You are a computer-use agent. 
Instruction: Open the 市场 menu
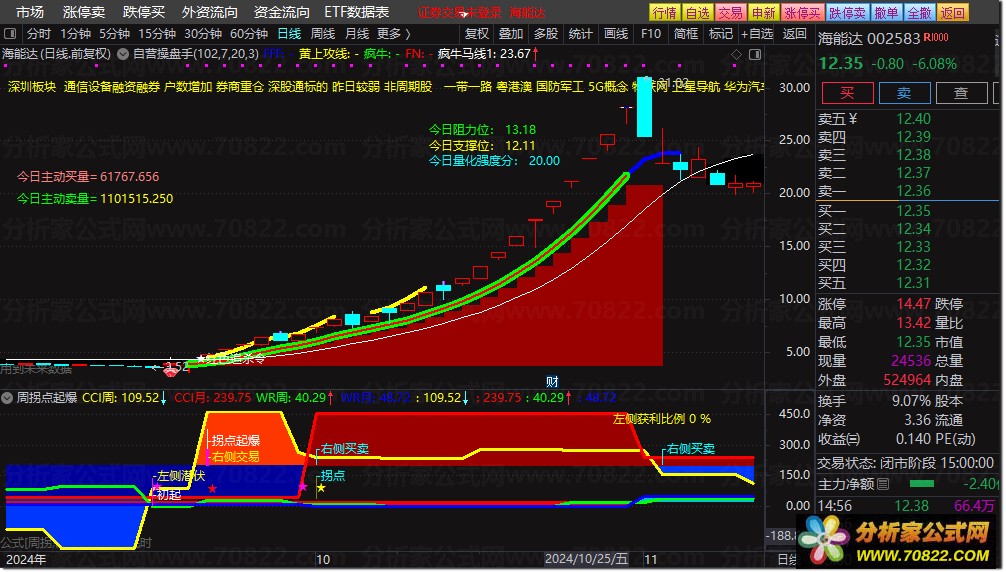pyautogui.click(x=30, y=12)
